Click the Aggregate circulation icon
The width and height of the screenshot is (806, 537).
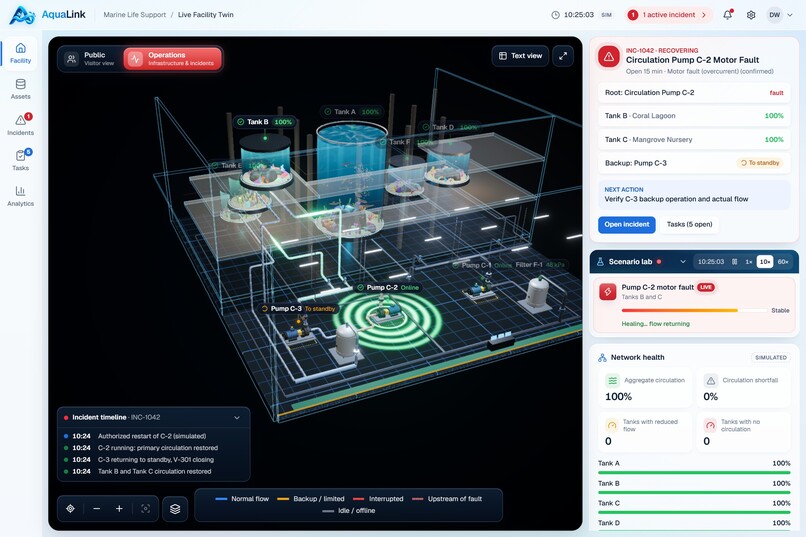[x=612, y=381]
